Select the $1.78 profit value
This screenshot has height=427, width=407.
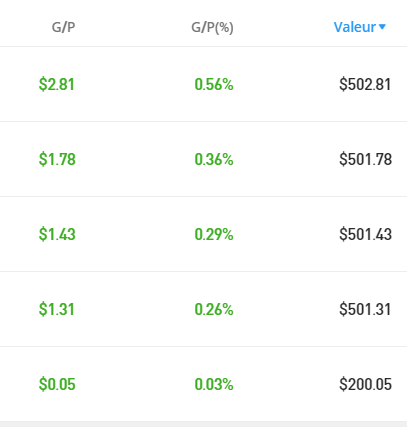pos(57,159)
